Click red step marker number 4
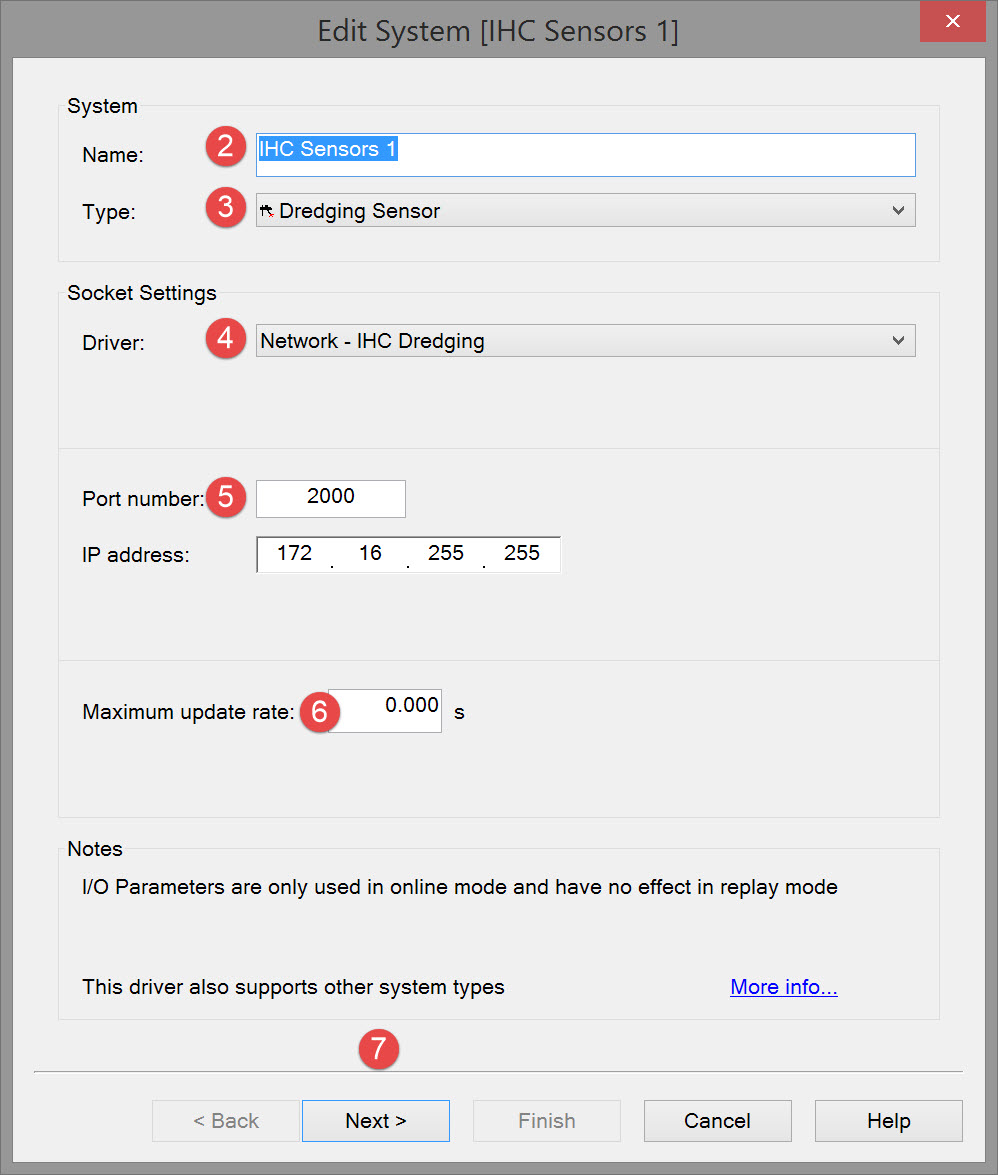This screenshot has width=998, height=1175. pyautogui.click(x=226, y=338)
